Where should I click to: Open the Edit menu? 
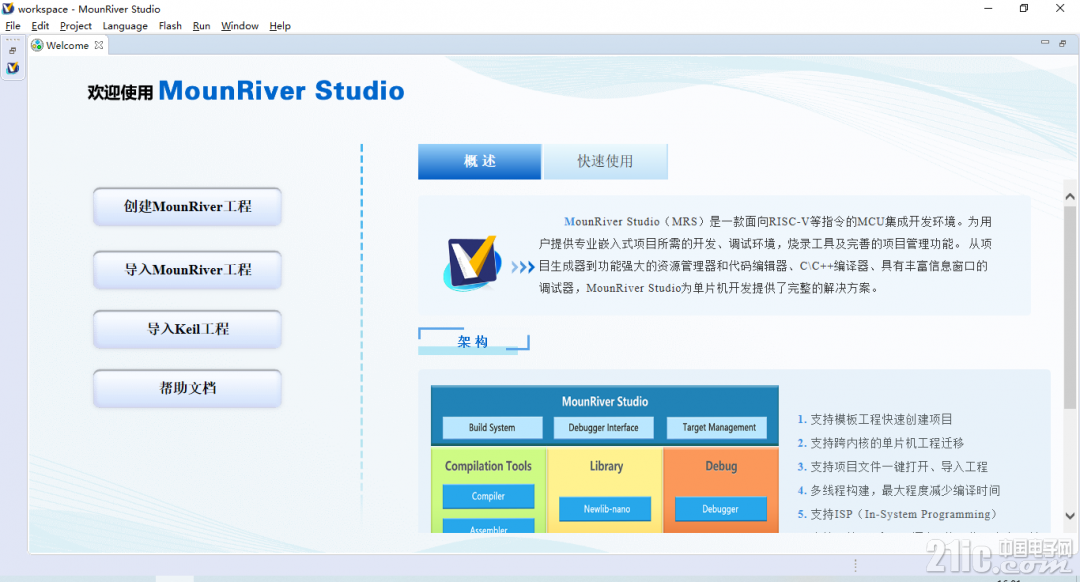pyautogui.click(x=40, y=25)
